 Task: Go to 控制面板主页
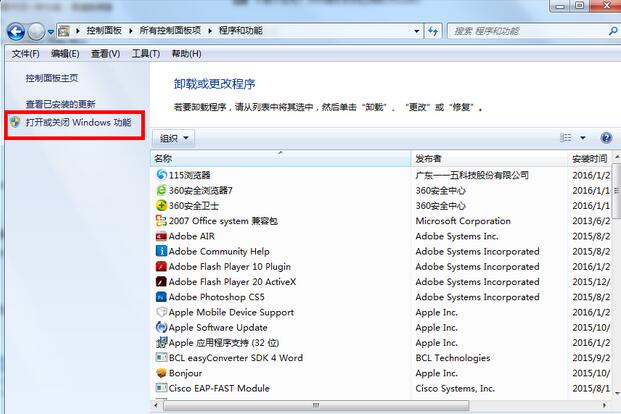[52, 78]
